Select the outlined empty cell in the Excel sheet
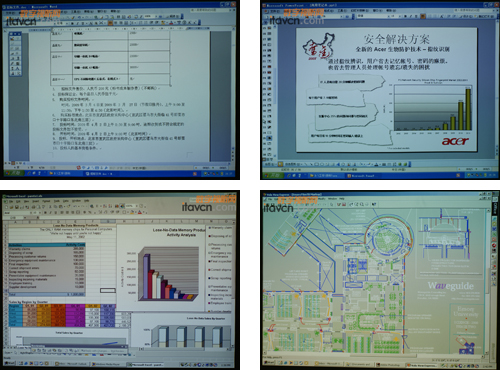500x370 pixels. 108,290
